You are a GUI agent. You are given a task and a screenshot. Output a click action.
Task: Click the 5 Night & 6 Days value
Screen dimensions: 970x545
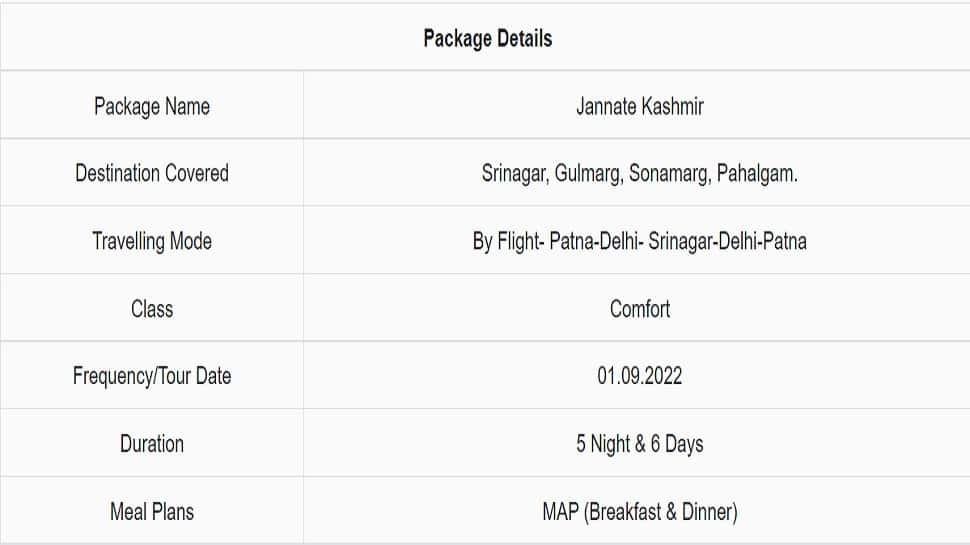(x=640, y=444)
